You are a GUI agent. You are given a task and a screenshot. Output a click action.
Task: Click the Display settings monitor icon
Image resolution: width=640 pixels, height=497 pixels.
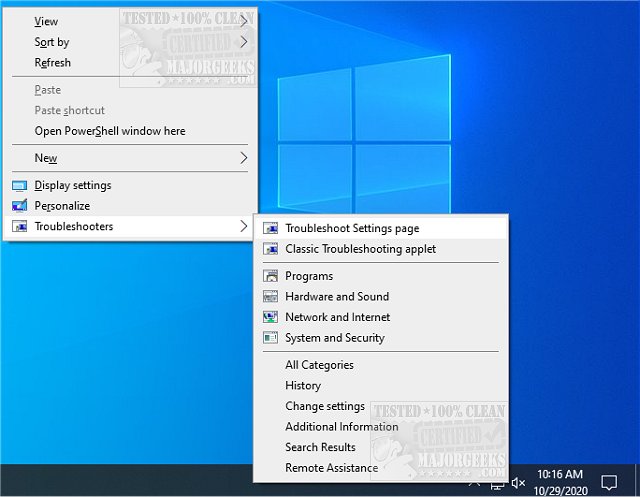tap(19, 186)
